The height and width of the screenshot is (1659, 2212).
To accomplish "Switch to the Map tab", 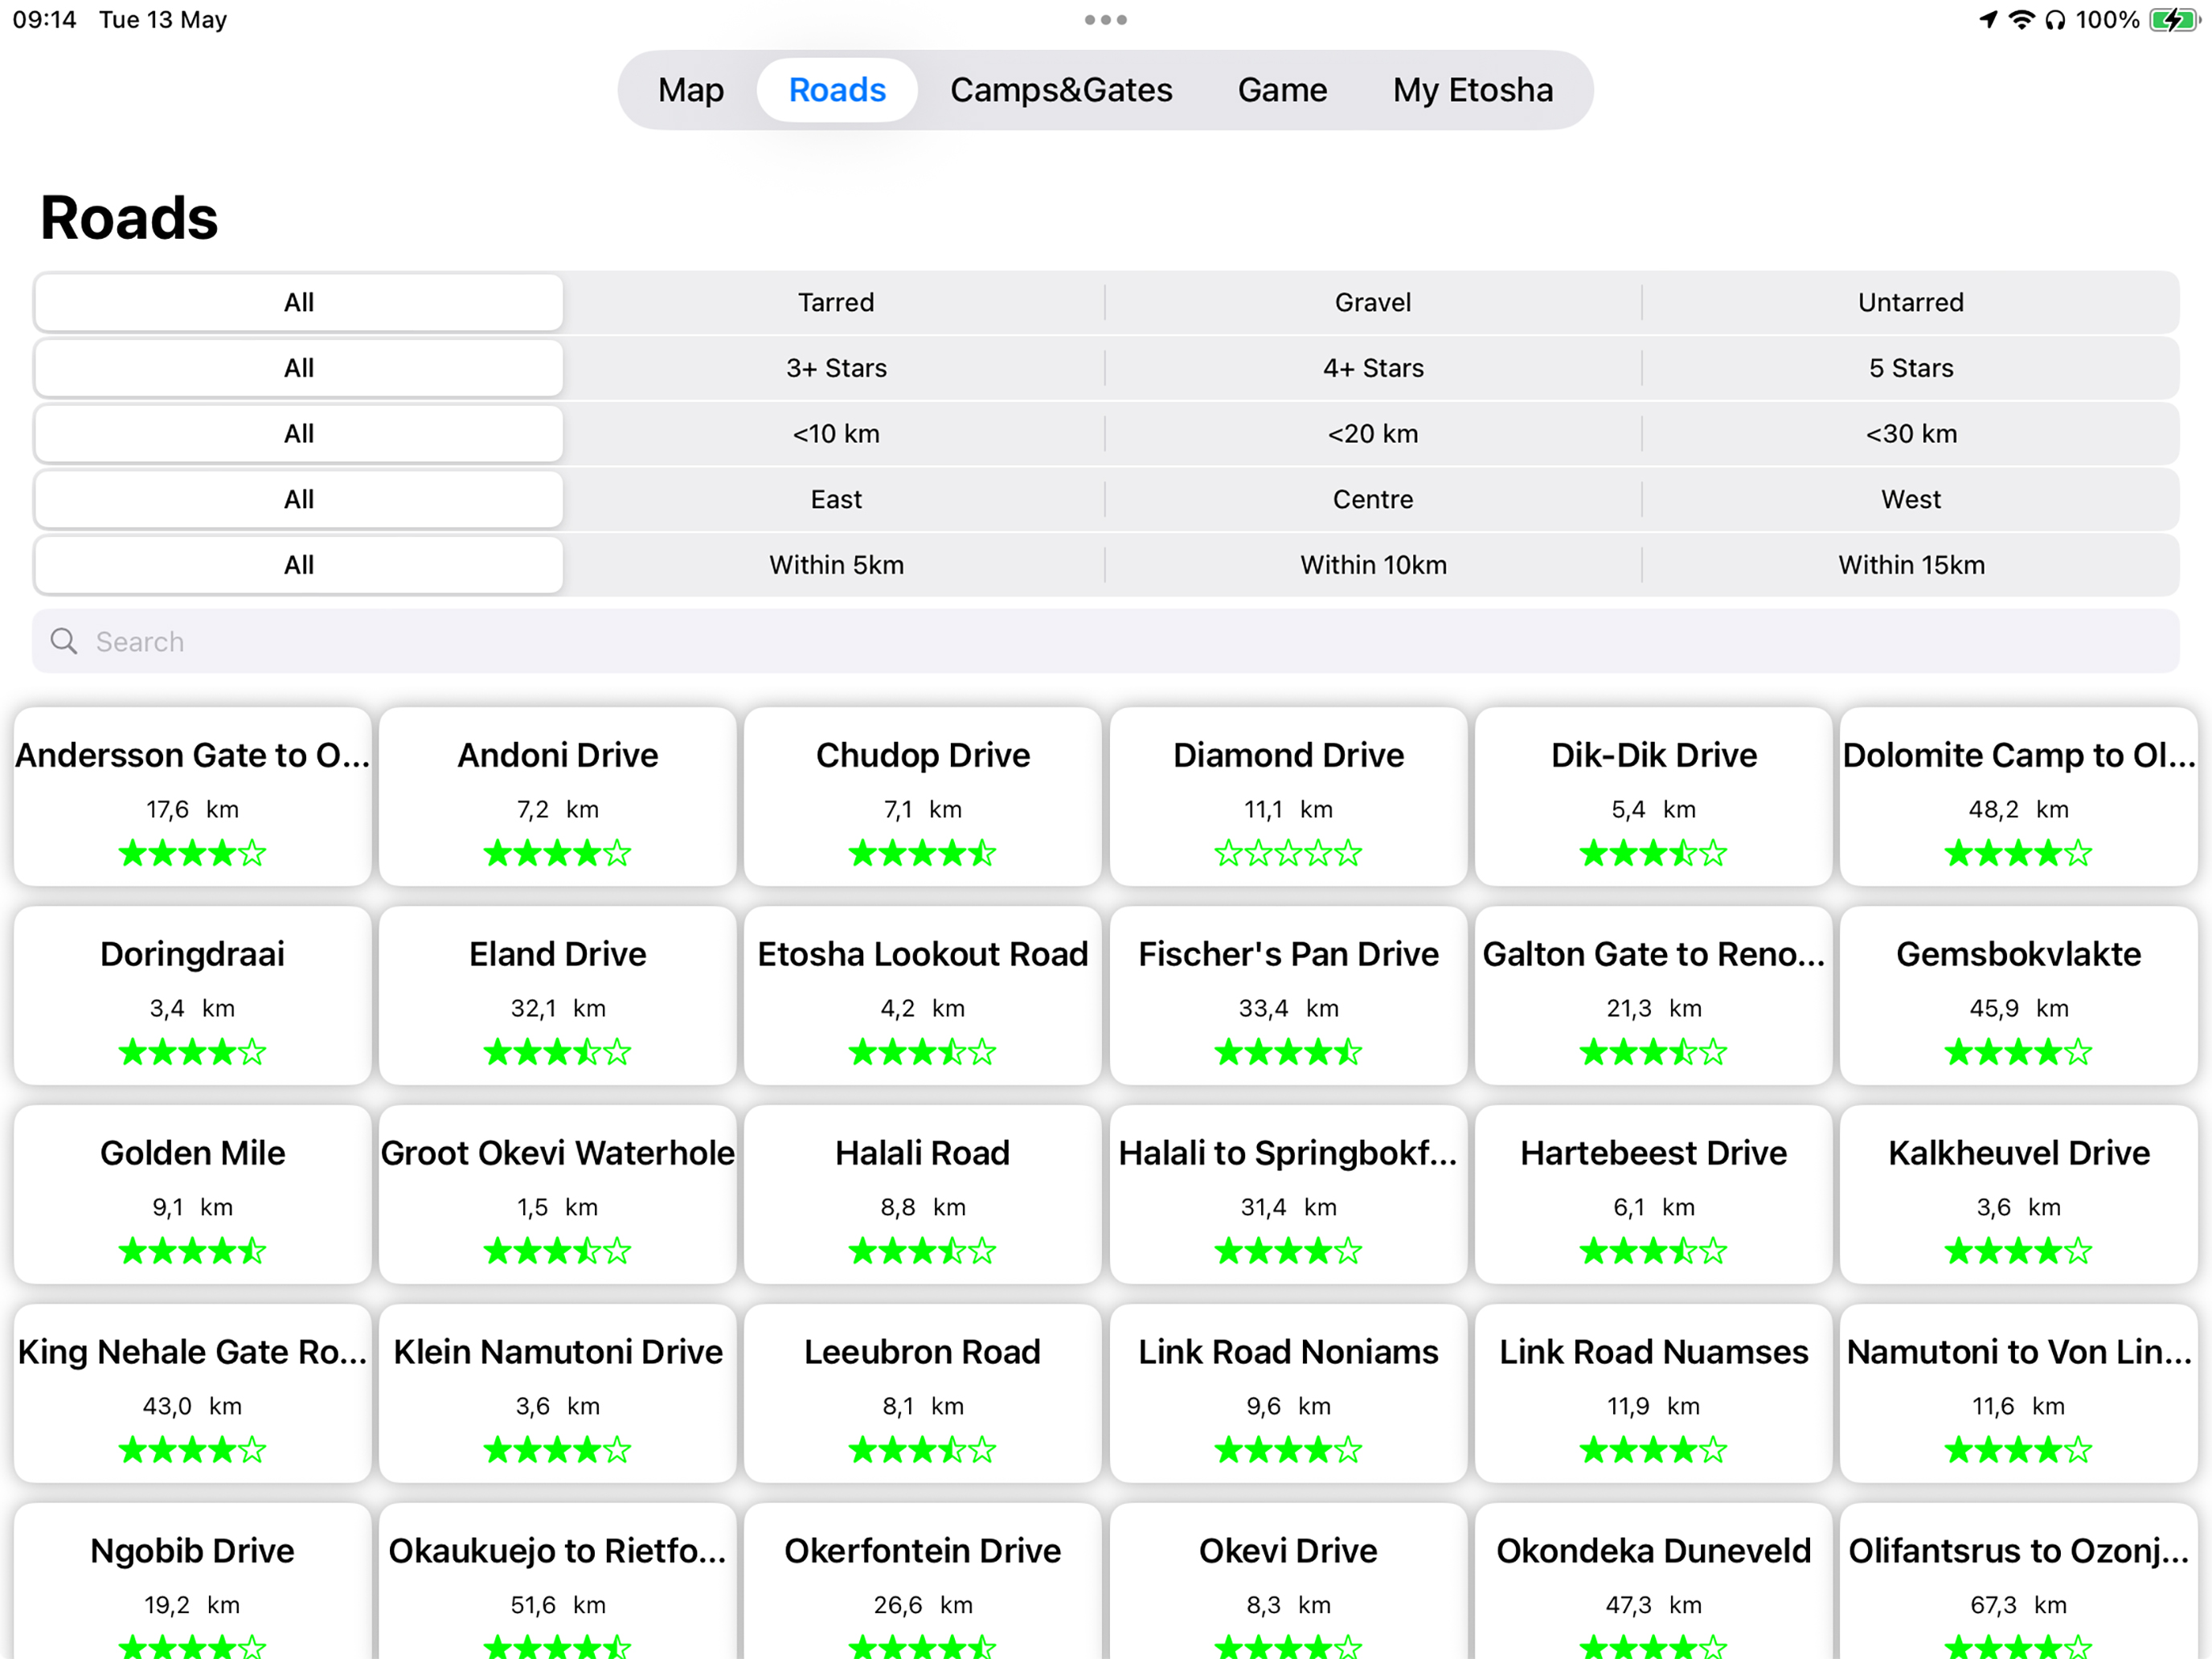I will 690,90.
